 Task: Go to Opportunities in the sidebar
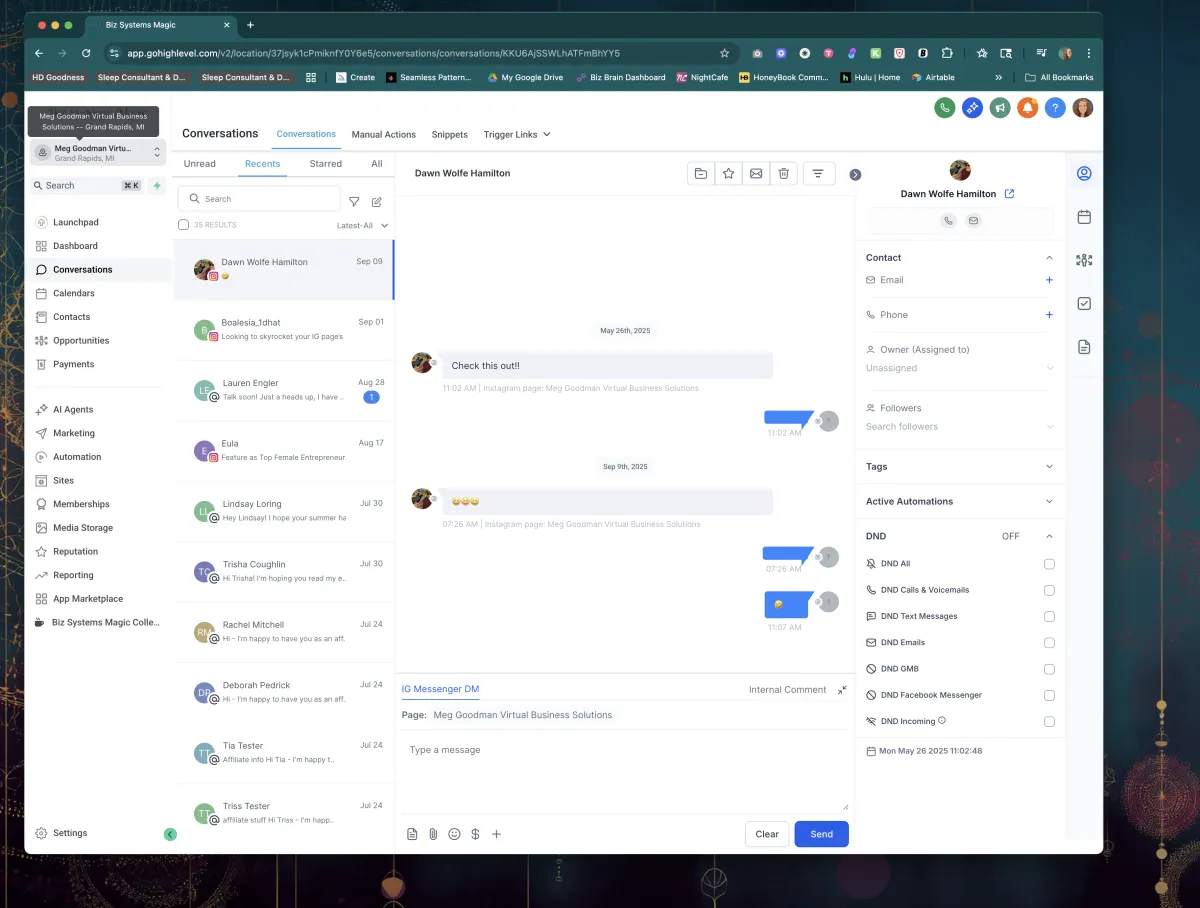coord(81,341)
